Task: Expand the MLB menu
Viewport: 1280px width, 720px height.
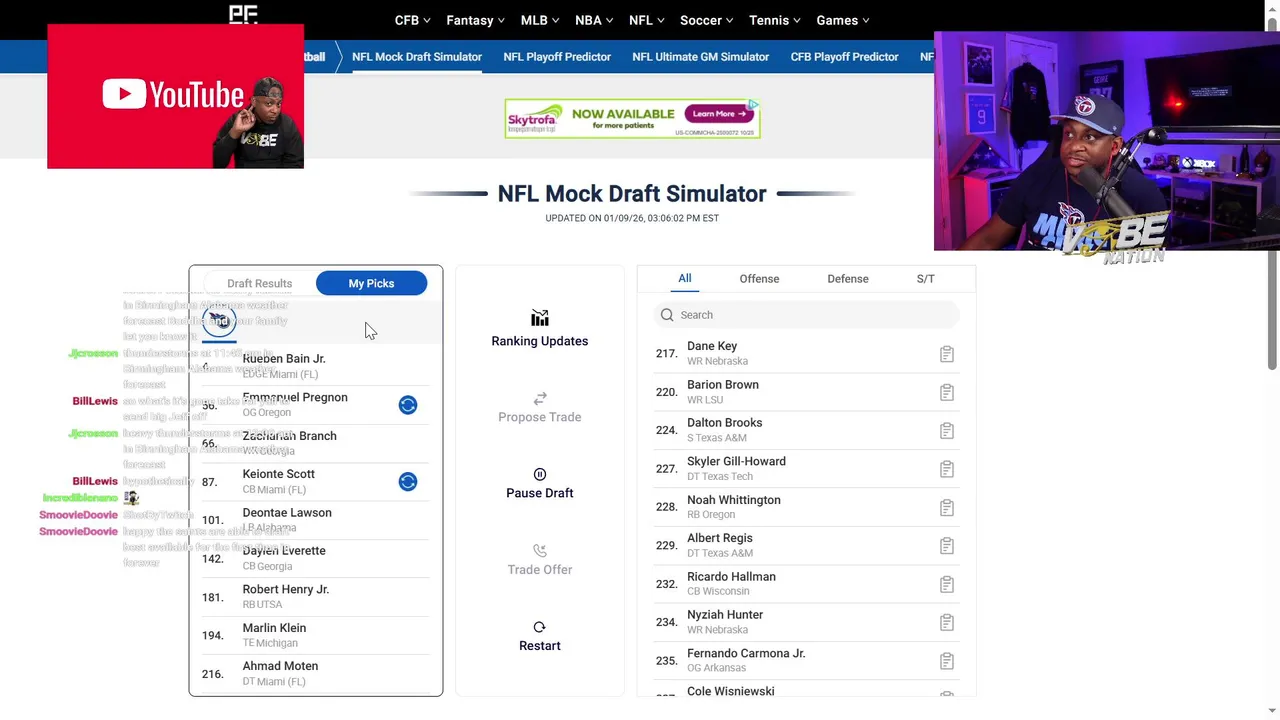Action: pyautogui.click(x=541, y=20)
